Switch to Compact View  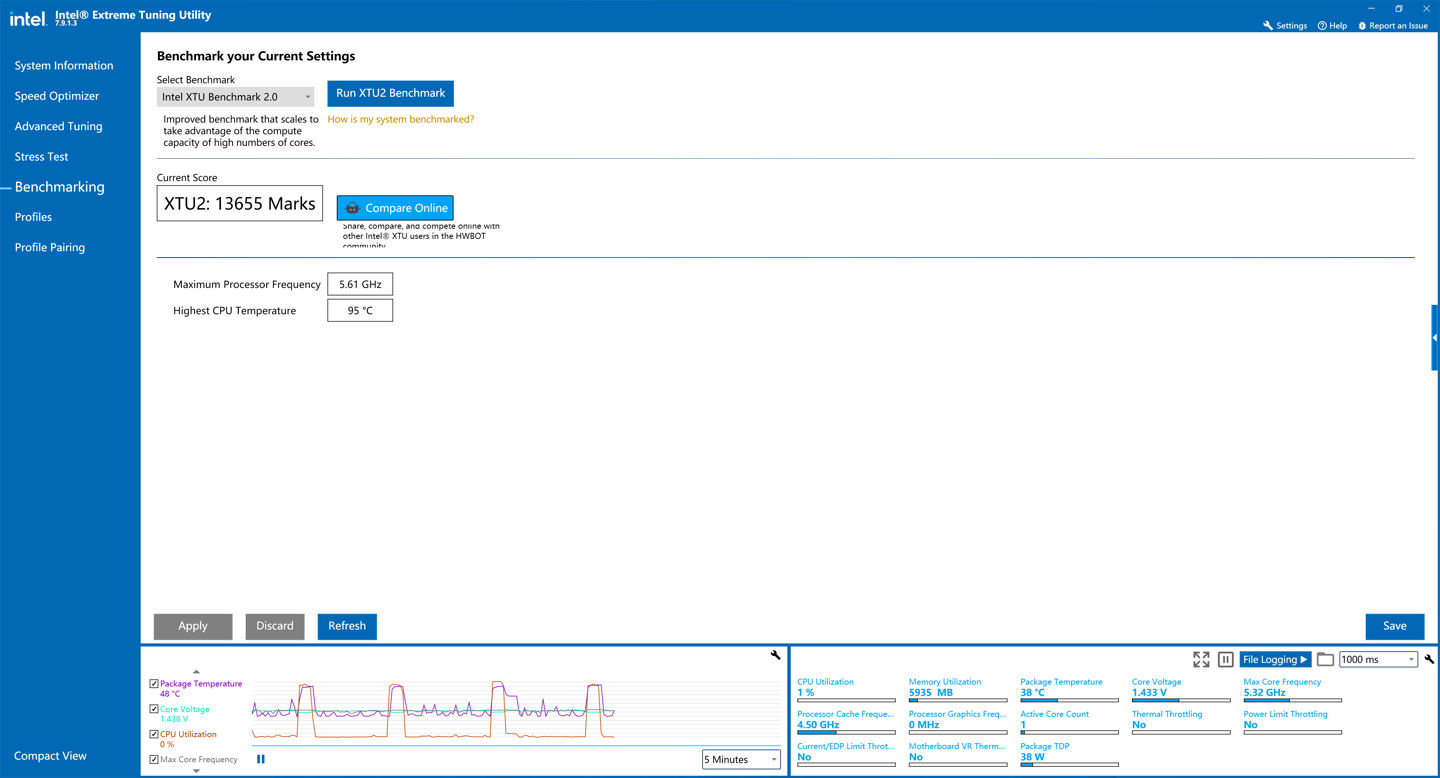[x=50, y=756]
